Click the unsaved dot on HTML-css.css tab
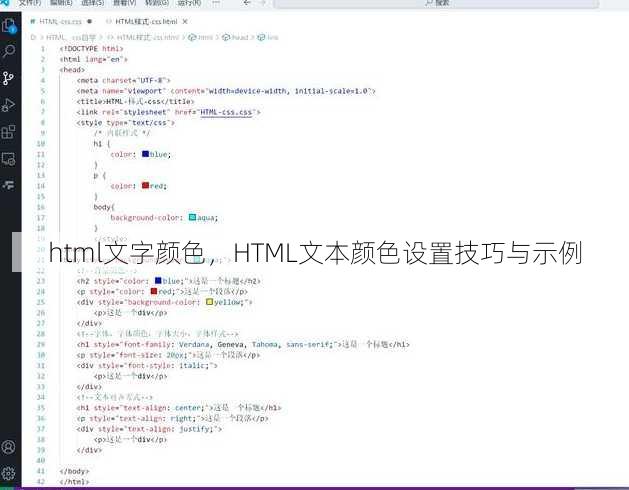The width and height of the screenshot is (629, 490). pos(89,21)
